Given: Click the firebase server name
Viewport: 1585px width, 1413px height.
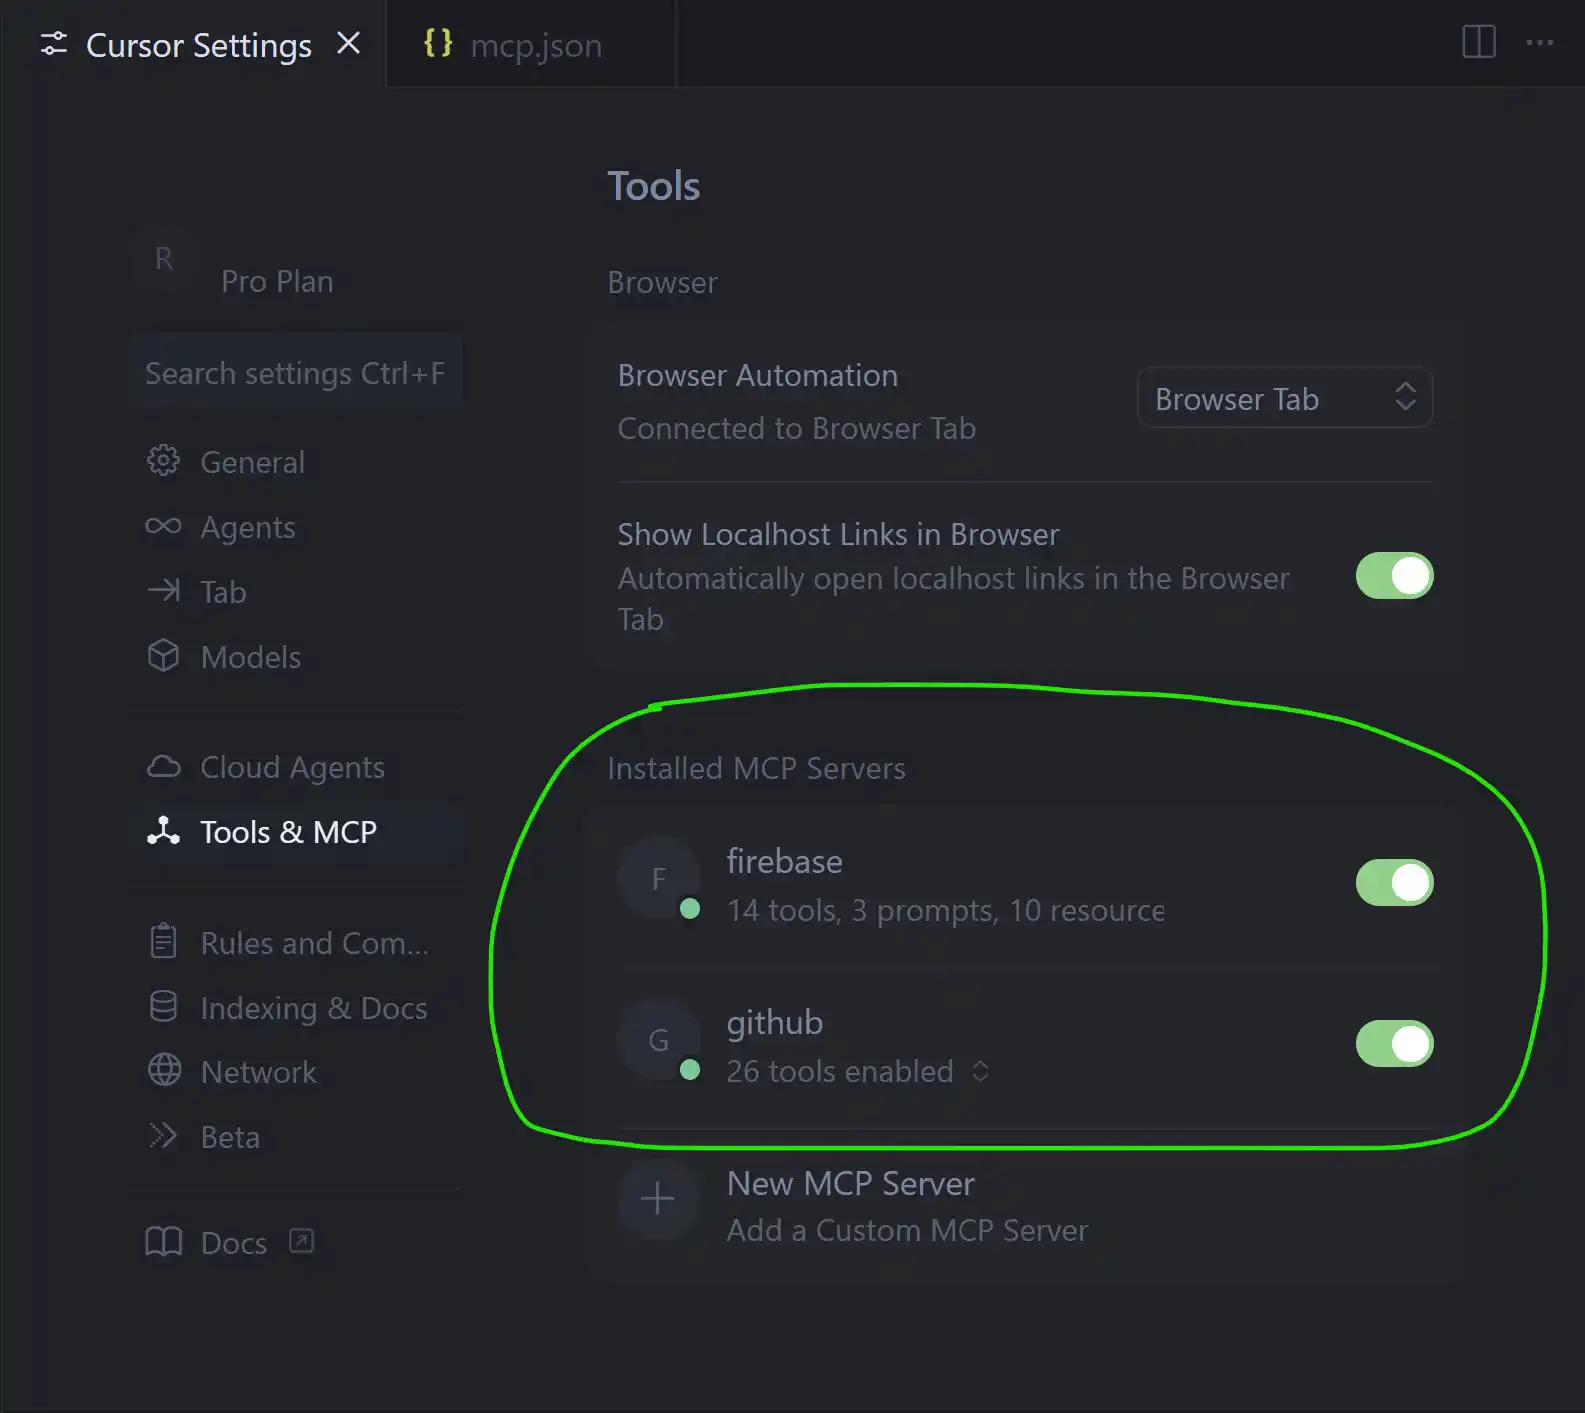Looking at the screenshot, I should 784,861.
